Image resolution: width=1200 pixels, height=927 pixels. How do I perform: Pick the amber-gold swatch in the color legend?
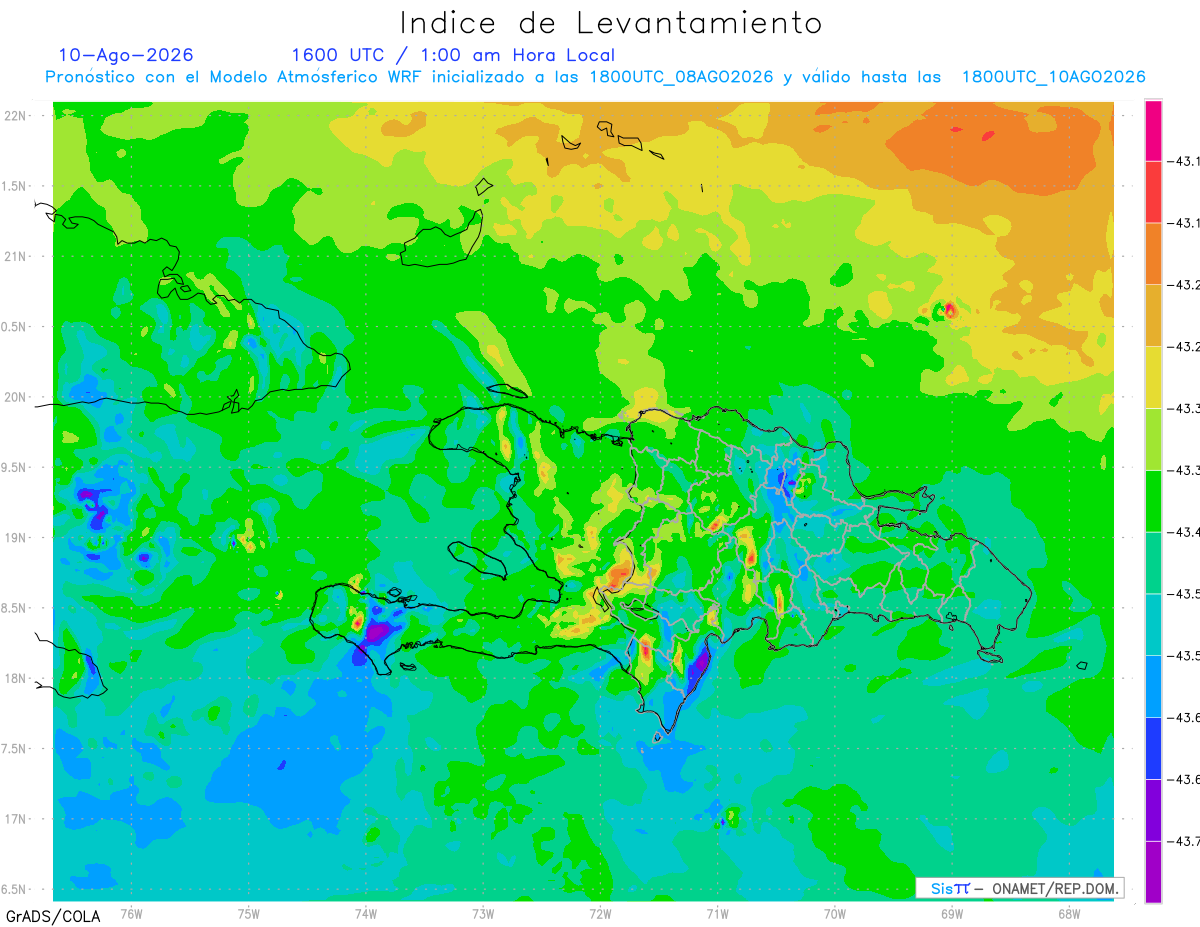pos(1153,316)
